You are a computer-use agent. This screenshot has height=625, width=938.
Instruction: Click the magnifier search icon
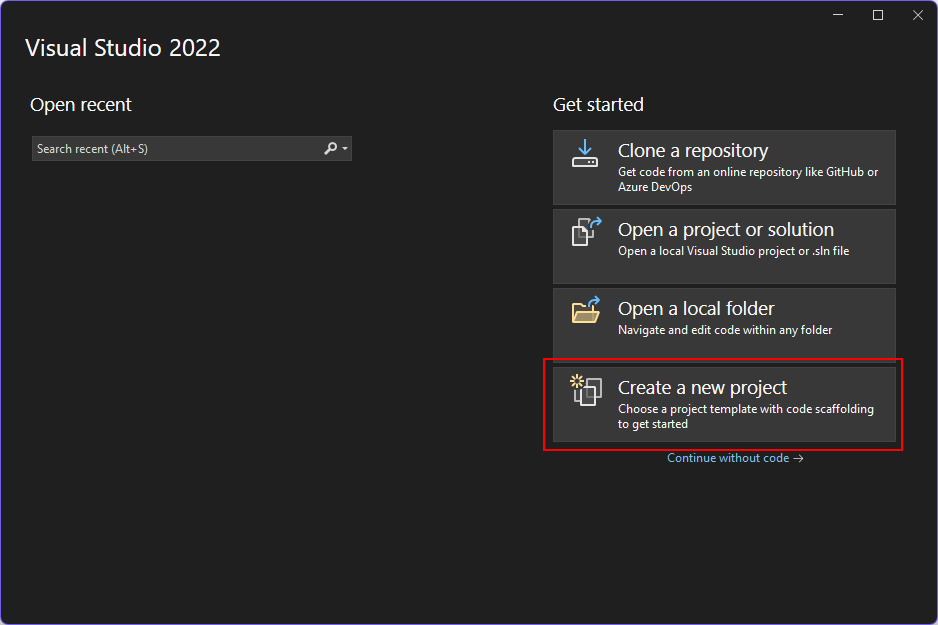(x=331, y=147)
